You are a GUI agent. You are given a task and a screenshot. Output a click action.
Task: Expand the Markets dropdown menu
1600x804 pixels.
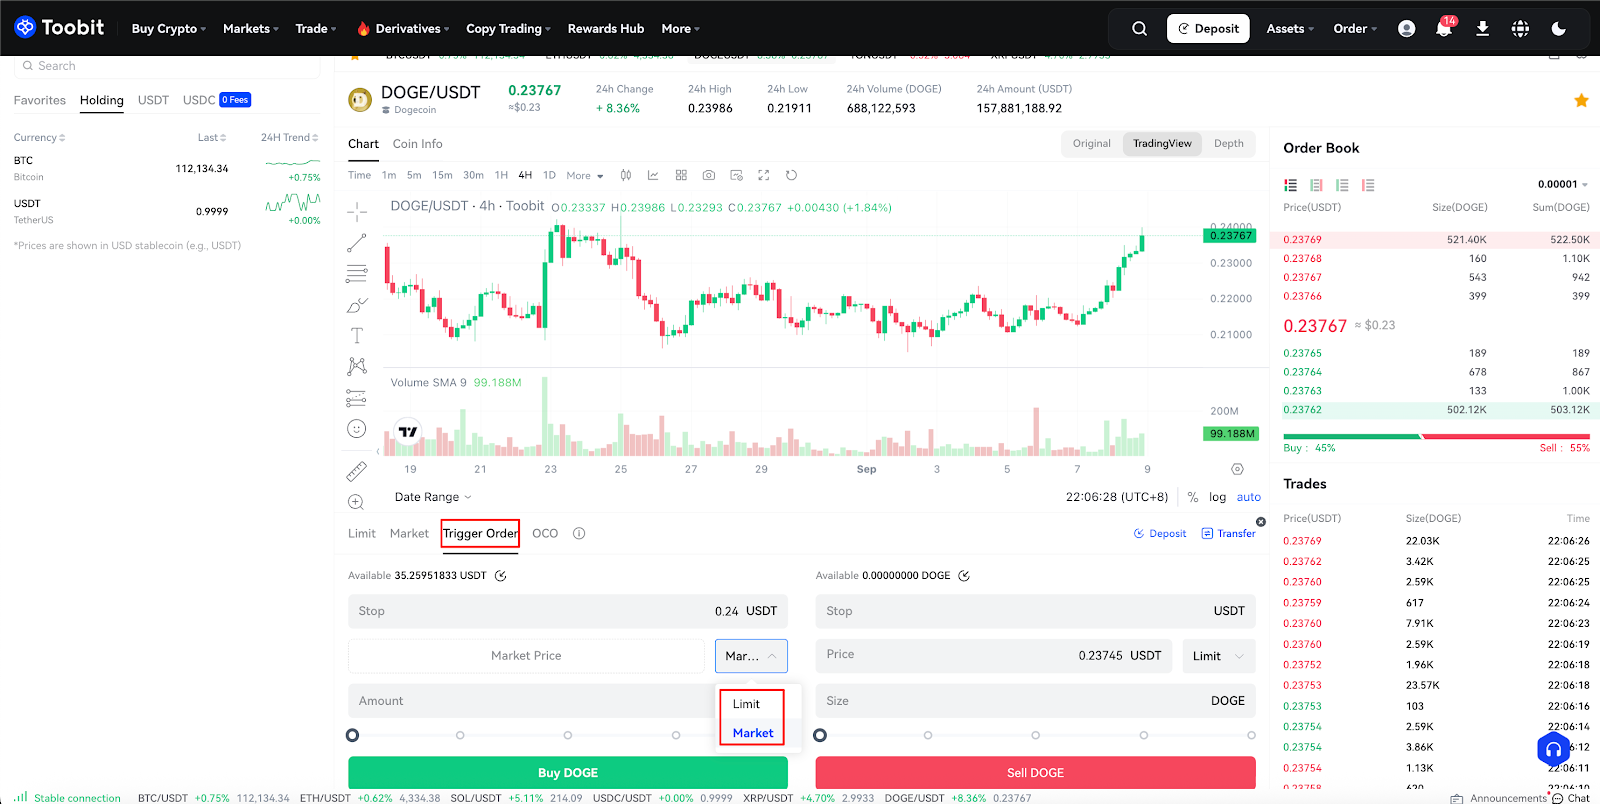click(251, 29)
